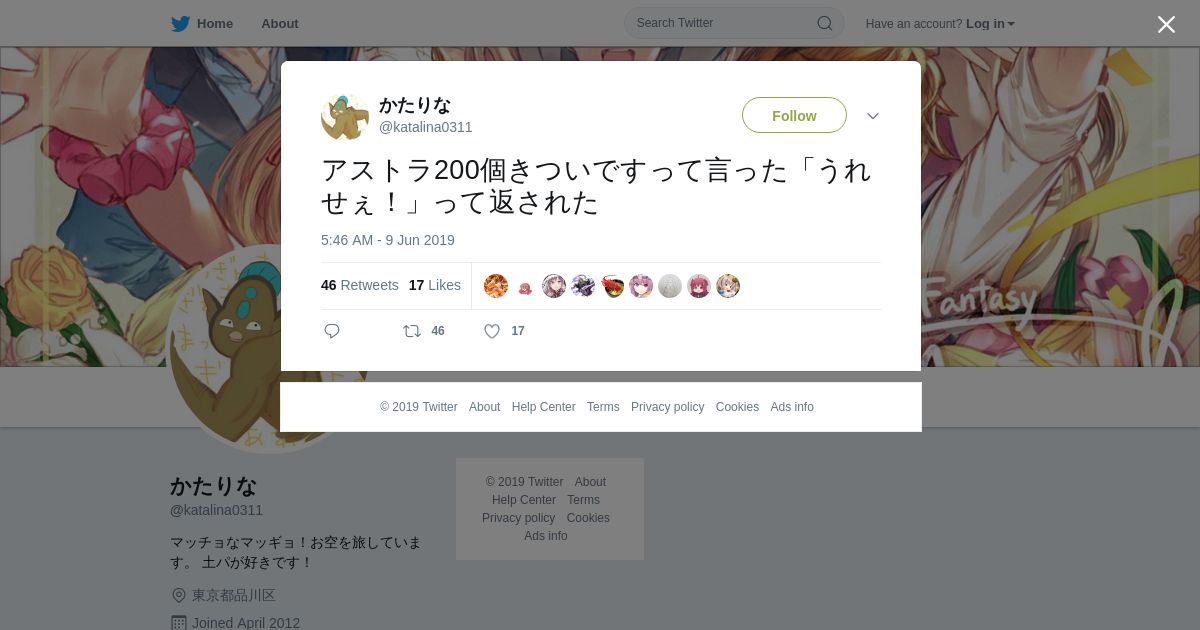Open the About item in the top navigation bar
Screen dimensions: 1200x630
pos(280,24)
